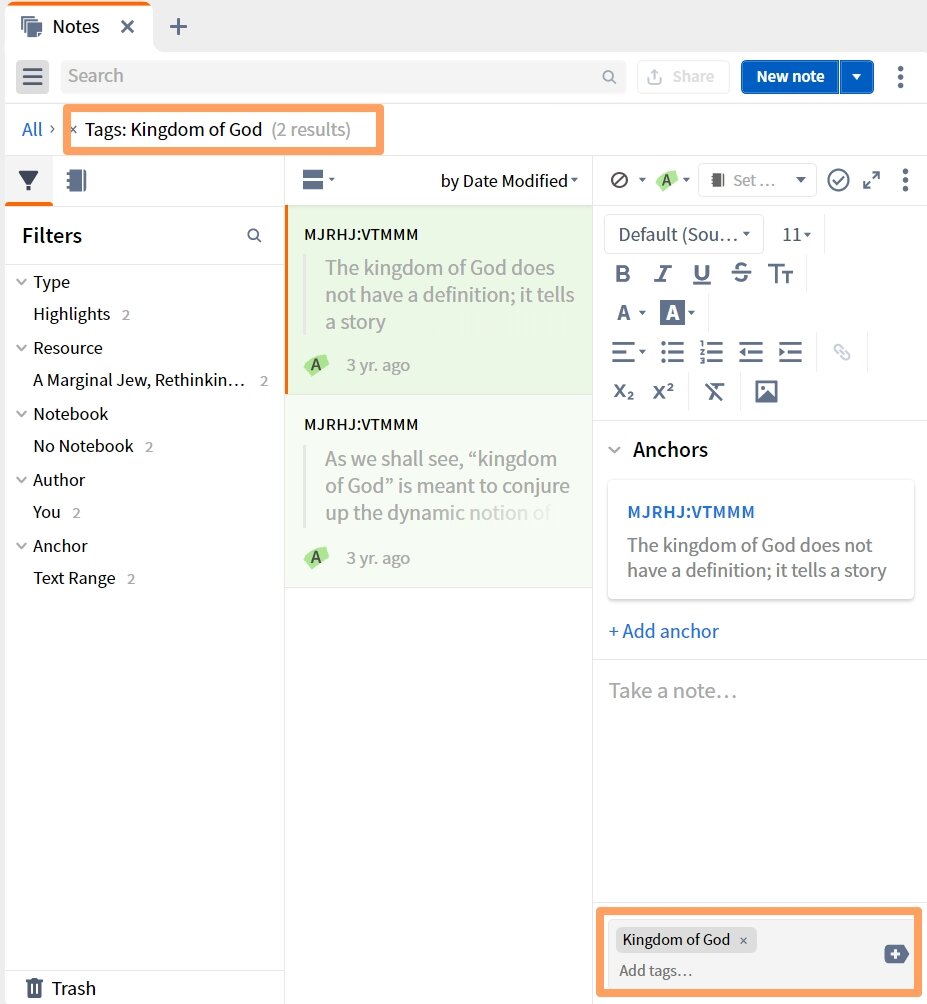Viewport: 927px width, 1004px height.
Task: Insert a bulleted list
Action: (672, 352)
